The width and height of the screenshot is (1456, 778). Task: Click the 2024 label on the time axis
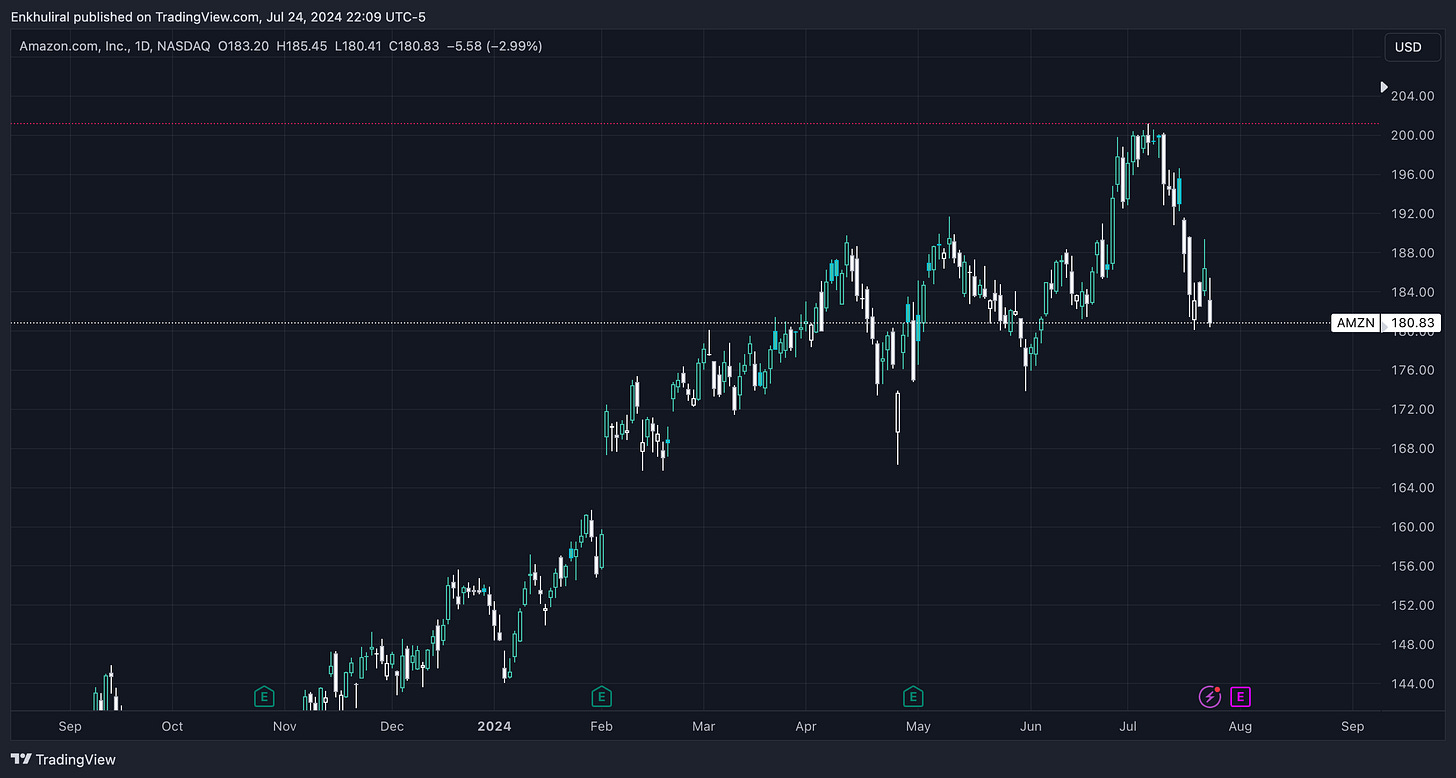click(x=494, y=726)
